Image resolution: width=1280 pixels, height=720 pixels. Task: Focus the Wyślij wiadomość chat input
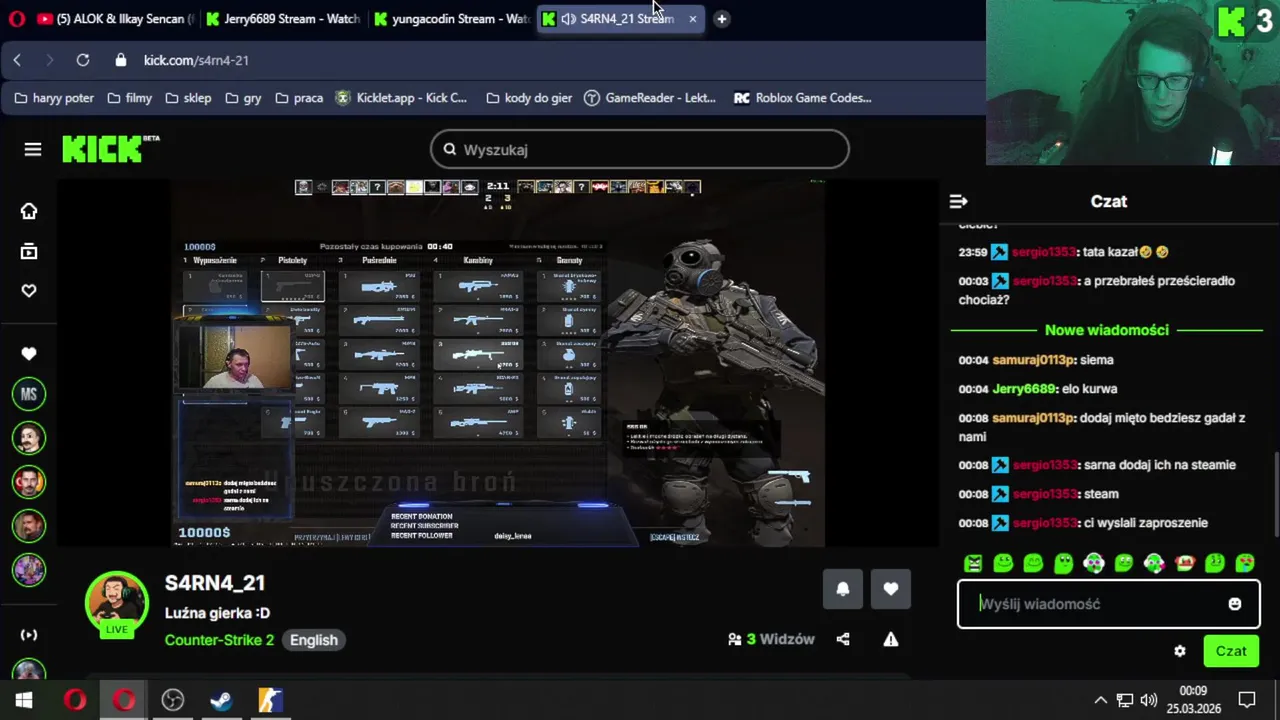pos(1109,604)
